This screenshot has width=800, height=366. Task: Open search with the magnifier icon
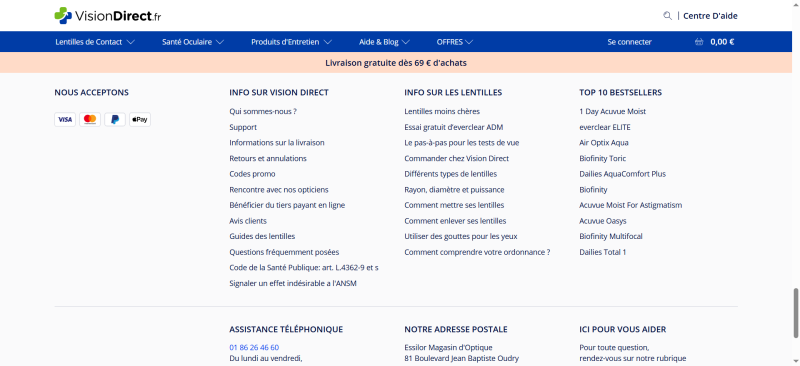tap(667, 16)
